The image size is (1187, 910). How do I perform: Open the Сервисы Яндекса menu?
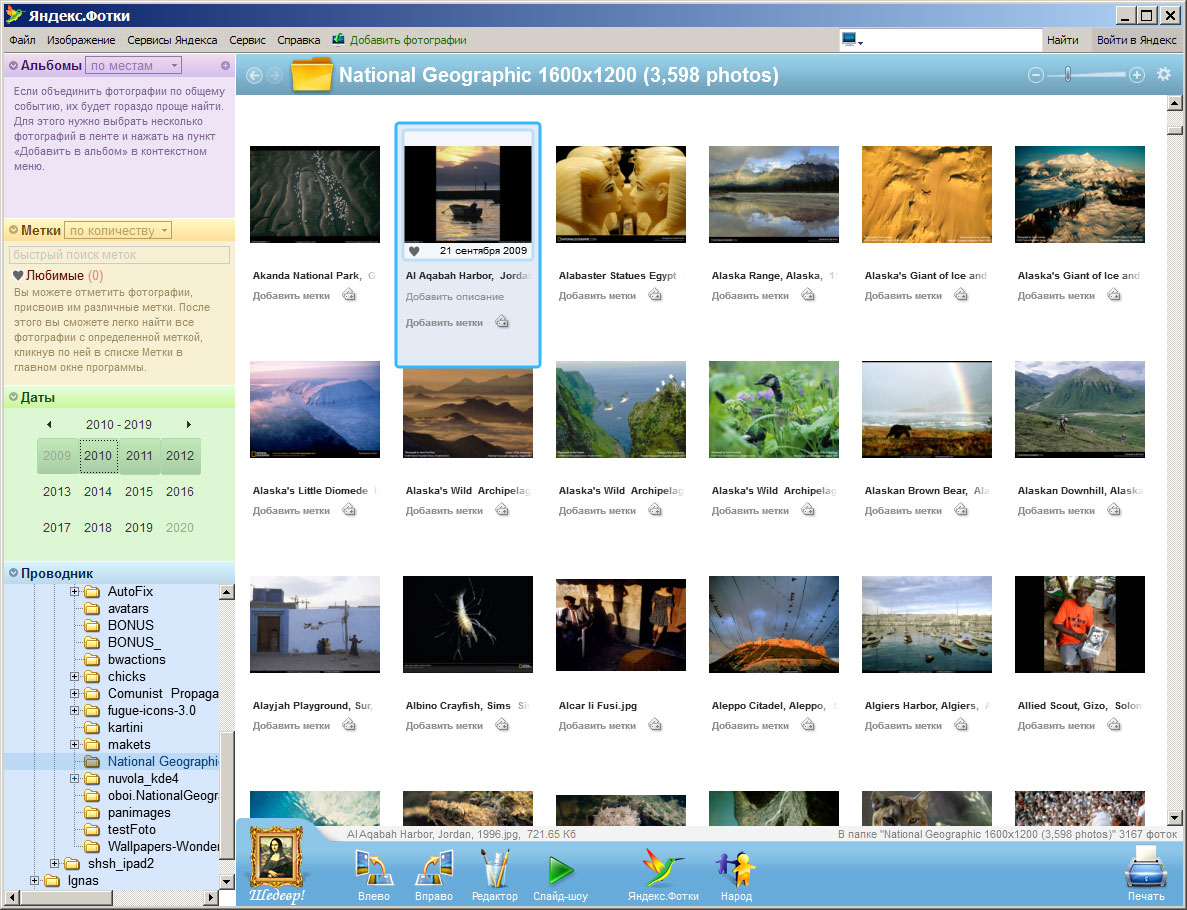pos(172,40)
